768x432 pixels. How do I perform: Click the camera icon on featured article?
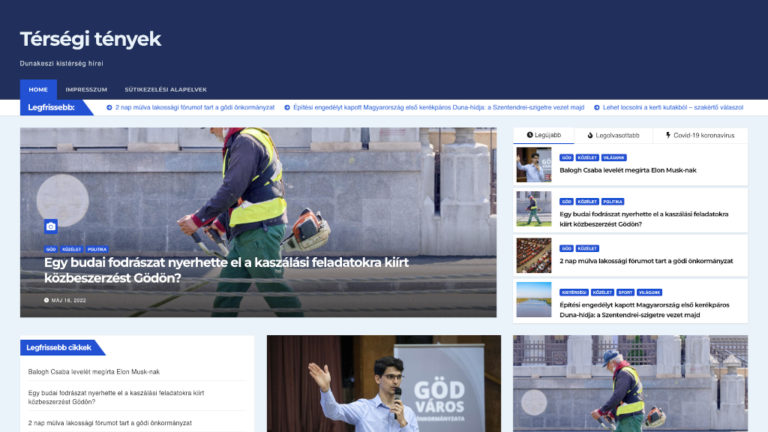point(51,227)
